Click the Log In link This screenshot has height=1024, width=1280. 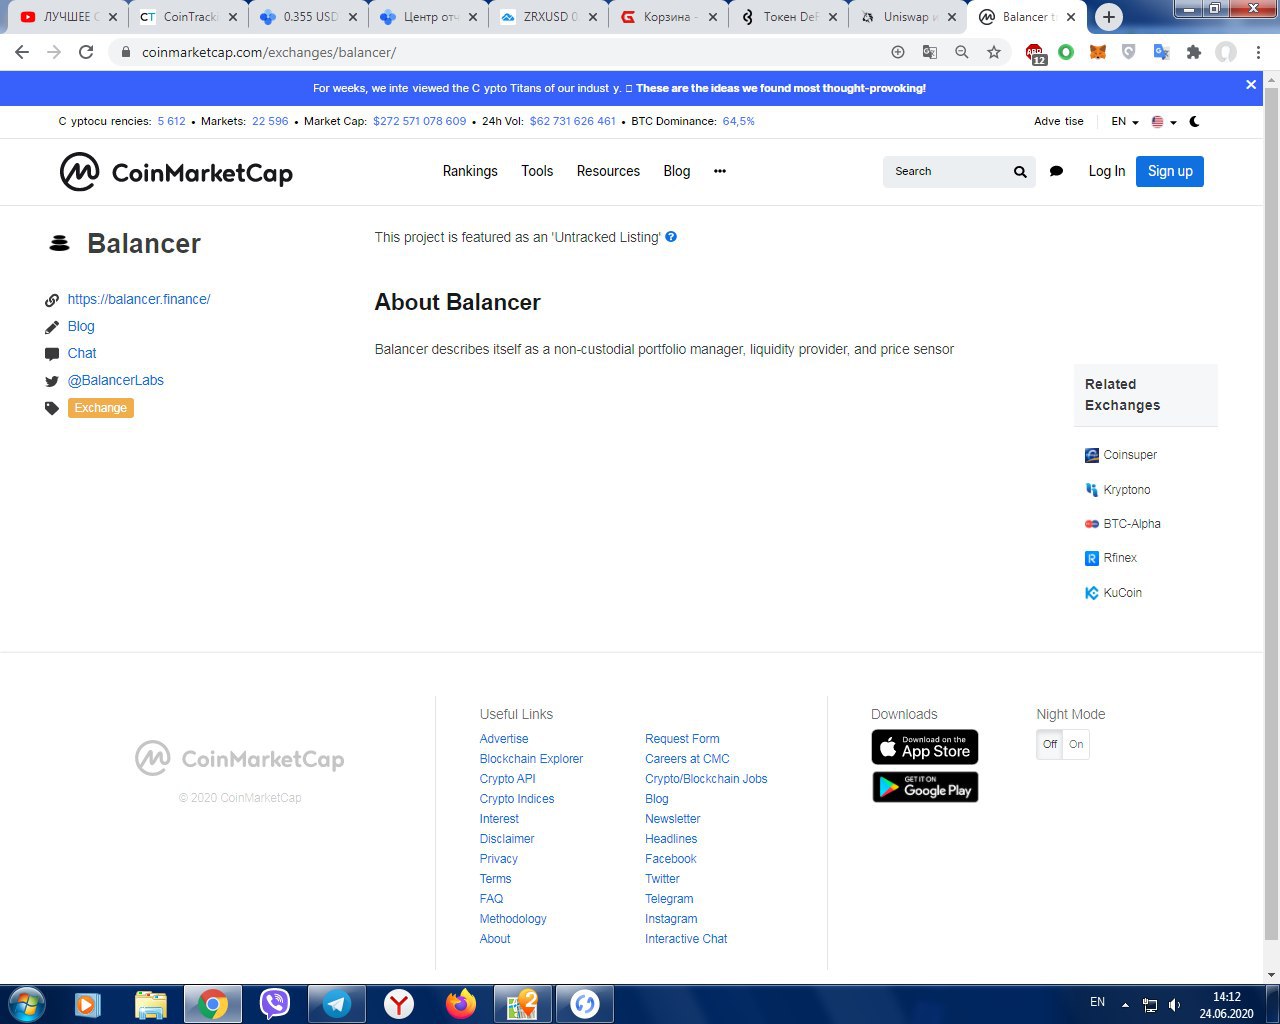tap(1106, 171)
